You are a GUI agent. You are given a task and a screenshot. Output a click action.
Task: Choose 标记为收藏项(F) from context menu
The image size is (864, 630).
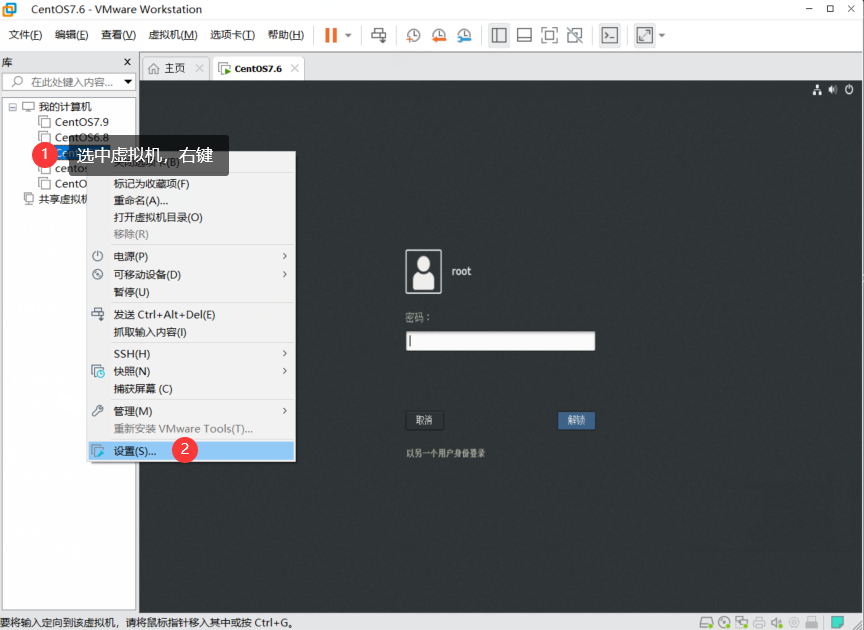click(152, 184)
